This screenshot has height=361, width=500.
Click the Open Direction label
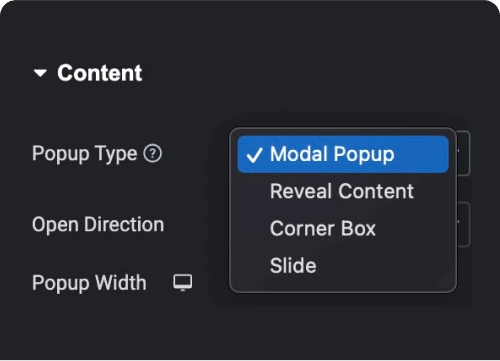[x=98, y=224]
